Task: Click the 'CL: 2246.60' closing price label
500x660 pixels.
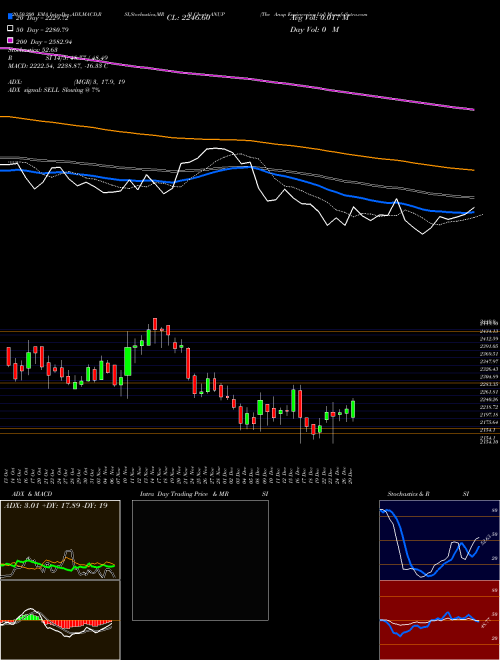Action: pos(188,18)
